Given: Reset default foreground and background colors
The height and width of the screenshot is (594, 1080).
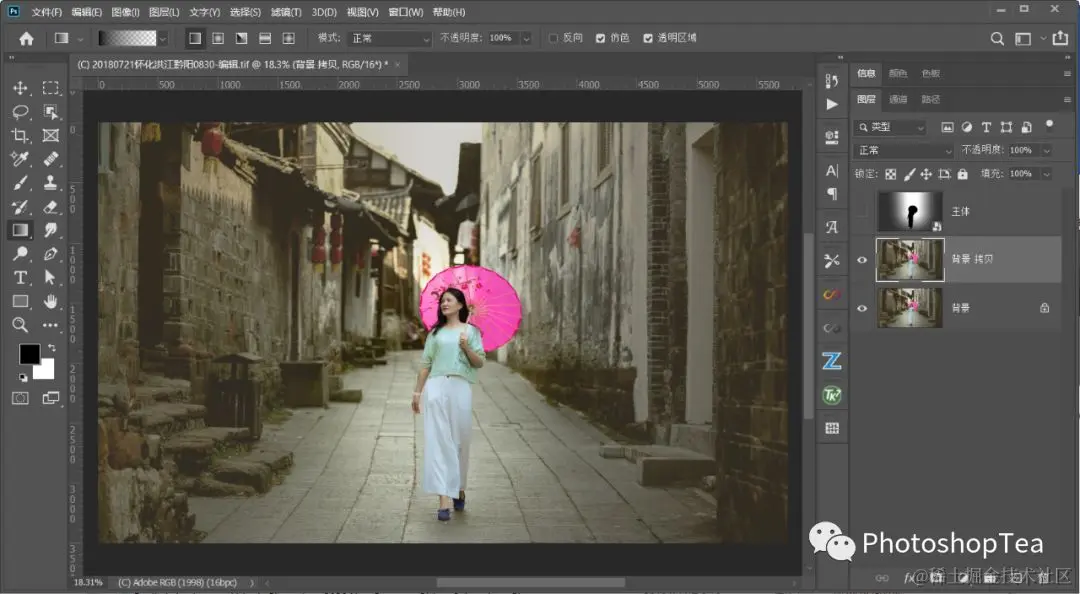Looking at the screenshot, I should point(23,377).
